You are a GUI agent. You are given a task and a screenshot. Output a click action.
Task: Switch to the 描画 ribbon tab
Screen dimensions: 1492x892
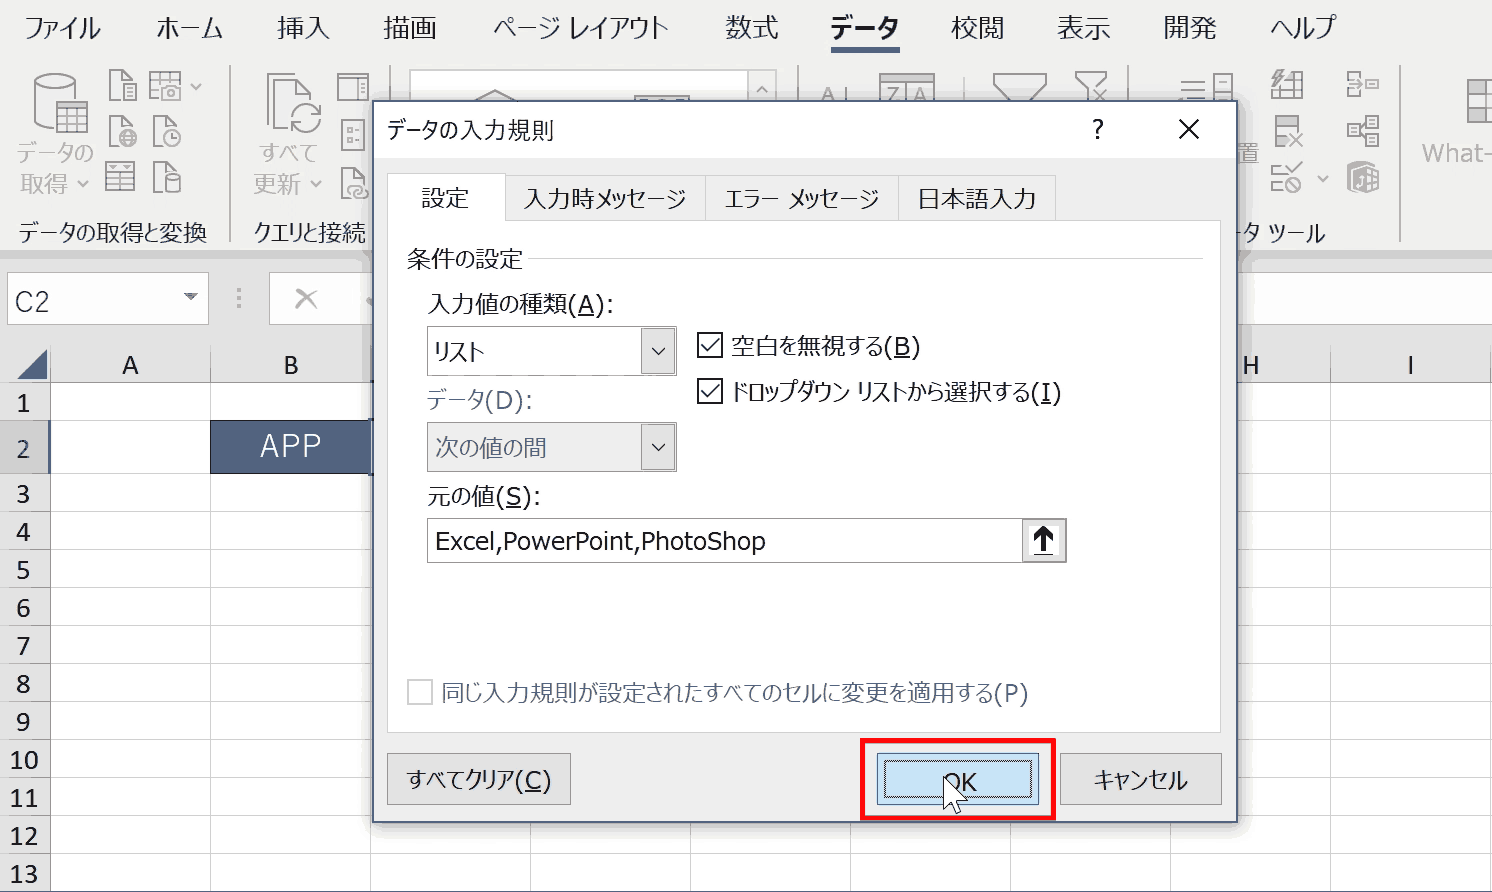click(410, 28)
